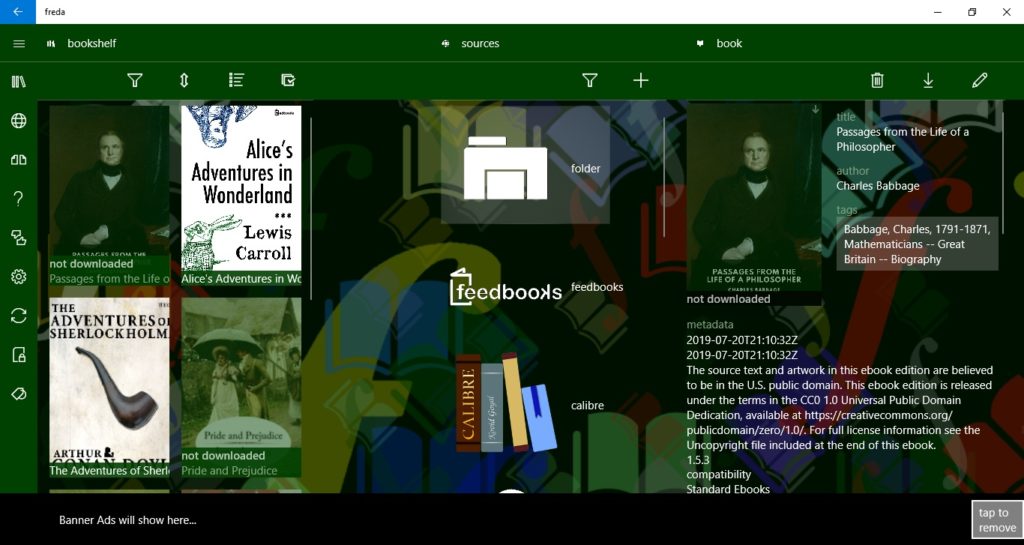Click the folder source label
The width and height of the screenshot is (1024, 545).
click(x=585, y=168)
